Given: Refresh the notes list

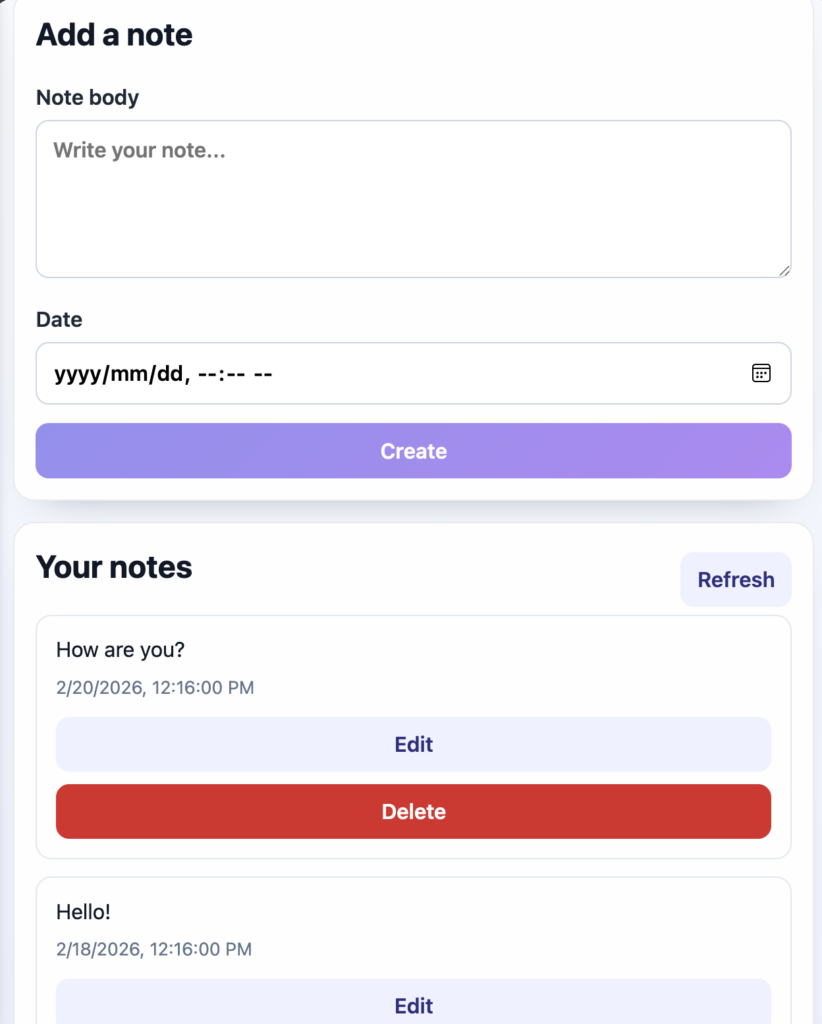Looking at the screenshot, I should (735, 580).
